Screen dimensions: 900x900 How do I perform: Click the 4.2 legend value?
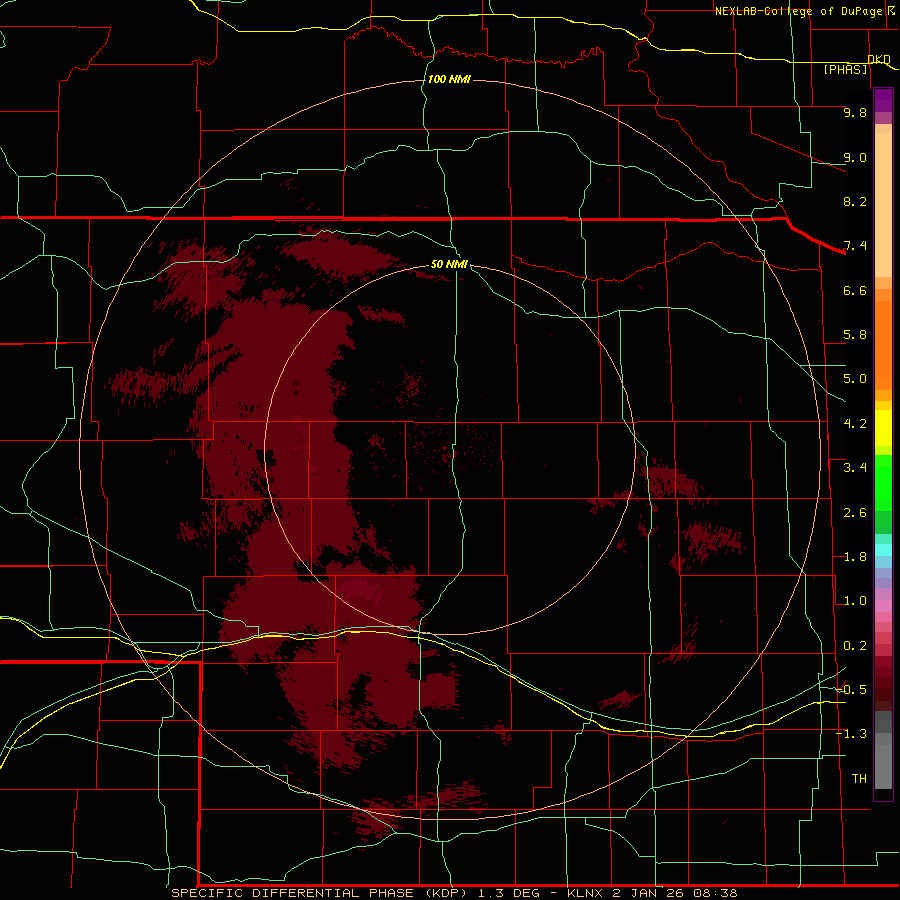(x=855, y=424)
